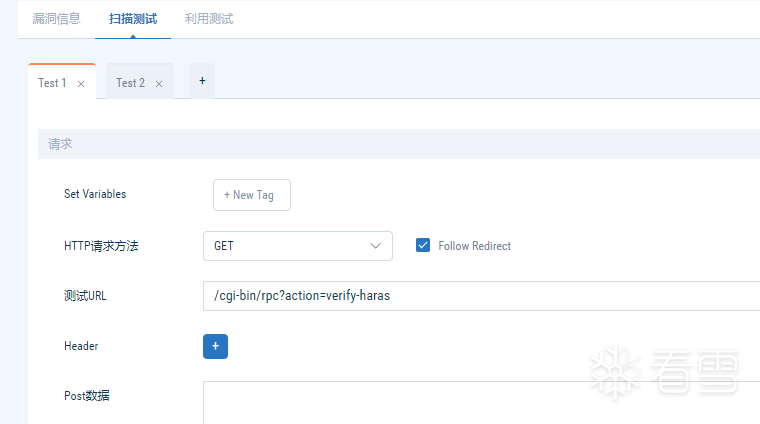Toggle the Follow Redirect checkbox

coord(423,245)
